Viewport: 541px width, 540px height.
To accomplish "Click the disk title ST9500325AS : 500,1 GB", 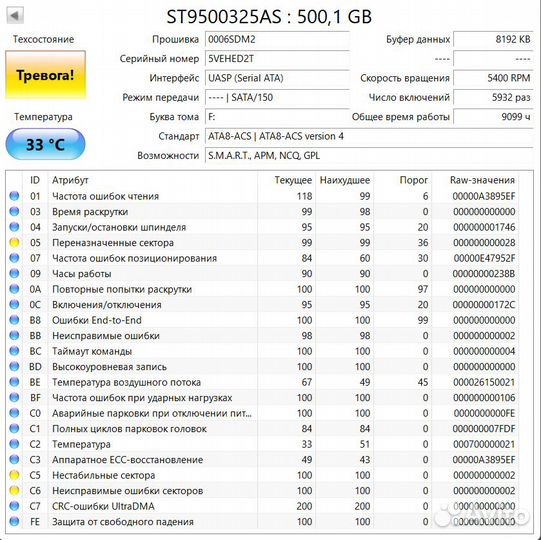I will (x=269, y=16).
